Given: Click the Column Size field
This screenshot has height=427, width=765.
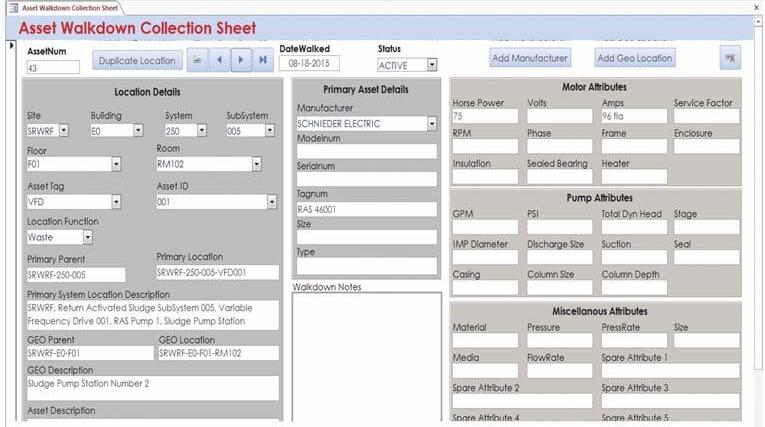Looking at the screenshot, I should (560, 287).
